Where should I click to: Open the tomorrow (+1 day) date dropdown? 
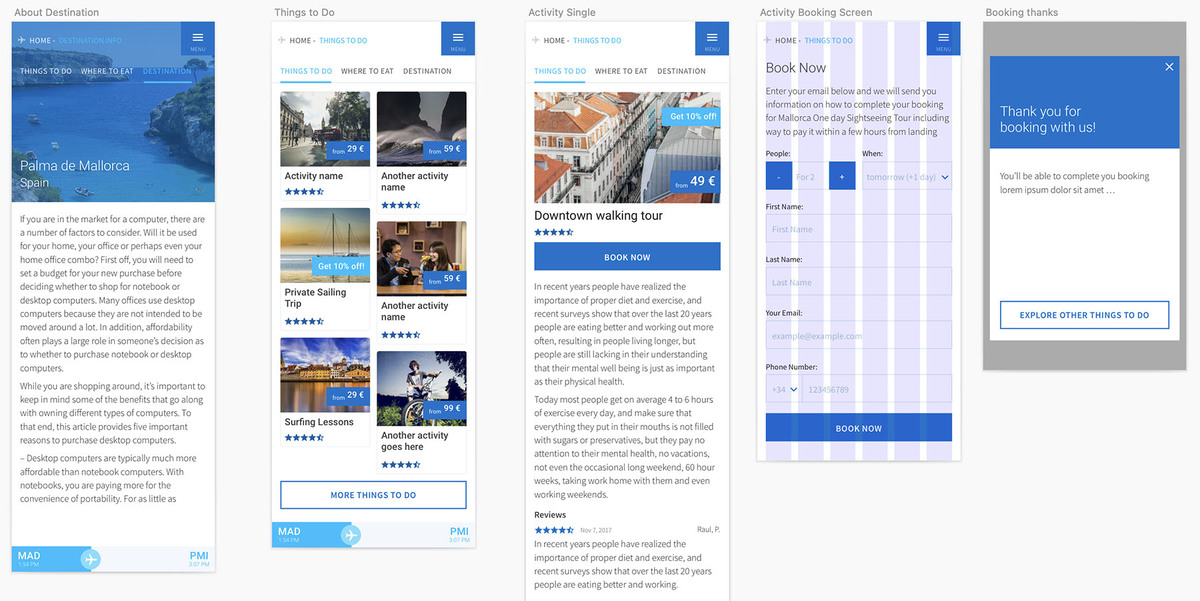pyautogui.click(x=906, y=175)
